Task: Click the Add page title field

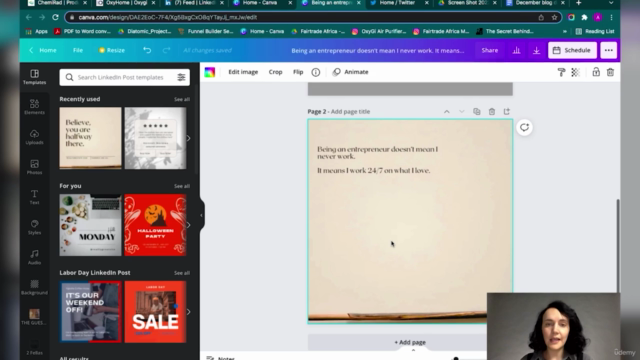Action: click(350, 111)
